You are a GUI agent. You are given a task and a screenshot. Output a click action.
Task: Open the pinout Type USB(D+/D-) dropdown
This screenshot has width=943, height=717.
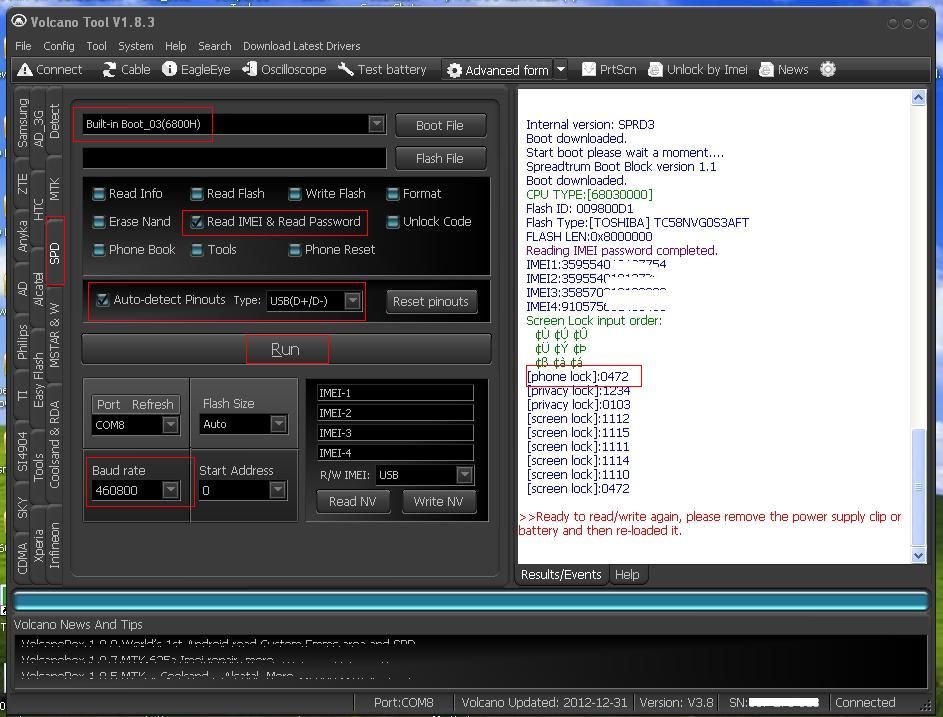(x=352, y=301)
